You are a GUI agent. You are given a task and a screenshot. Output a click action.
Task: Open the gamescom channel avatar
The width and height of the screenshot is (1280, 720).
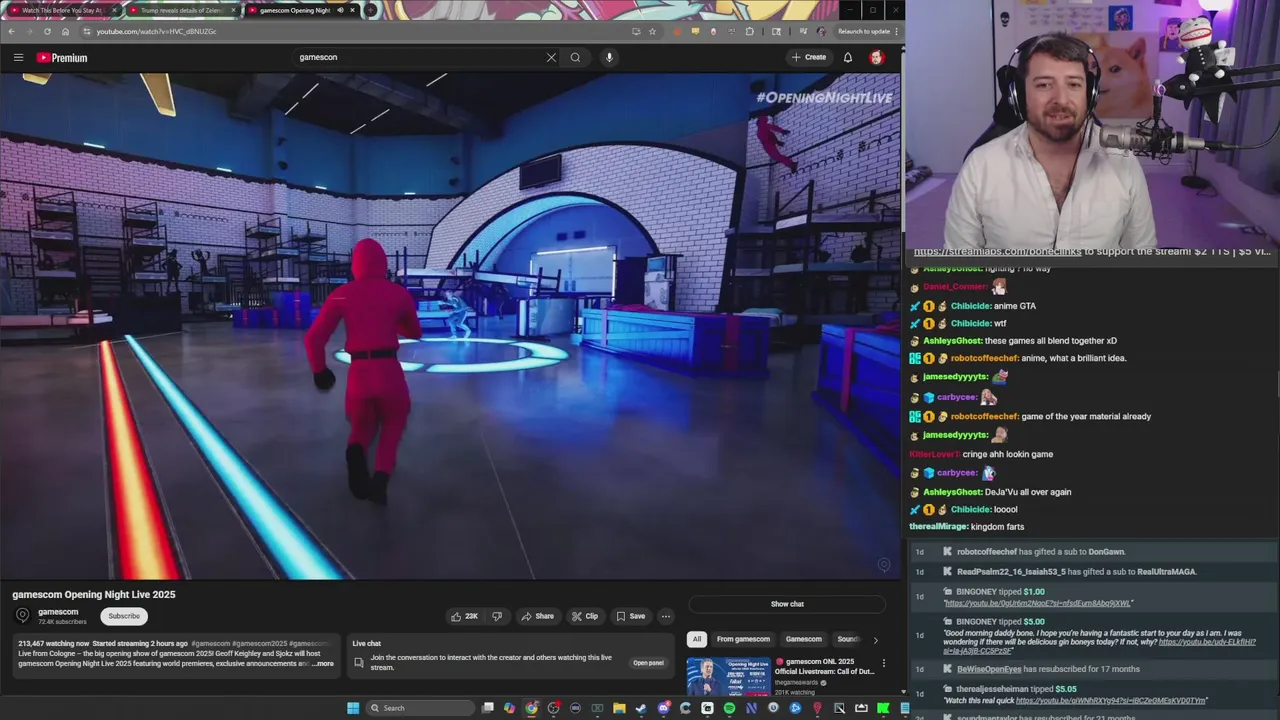[22, 616]
